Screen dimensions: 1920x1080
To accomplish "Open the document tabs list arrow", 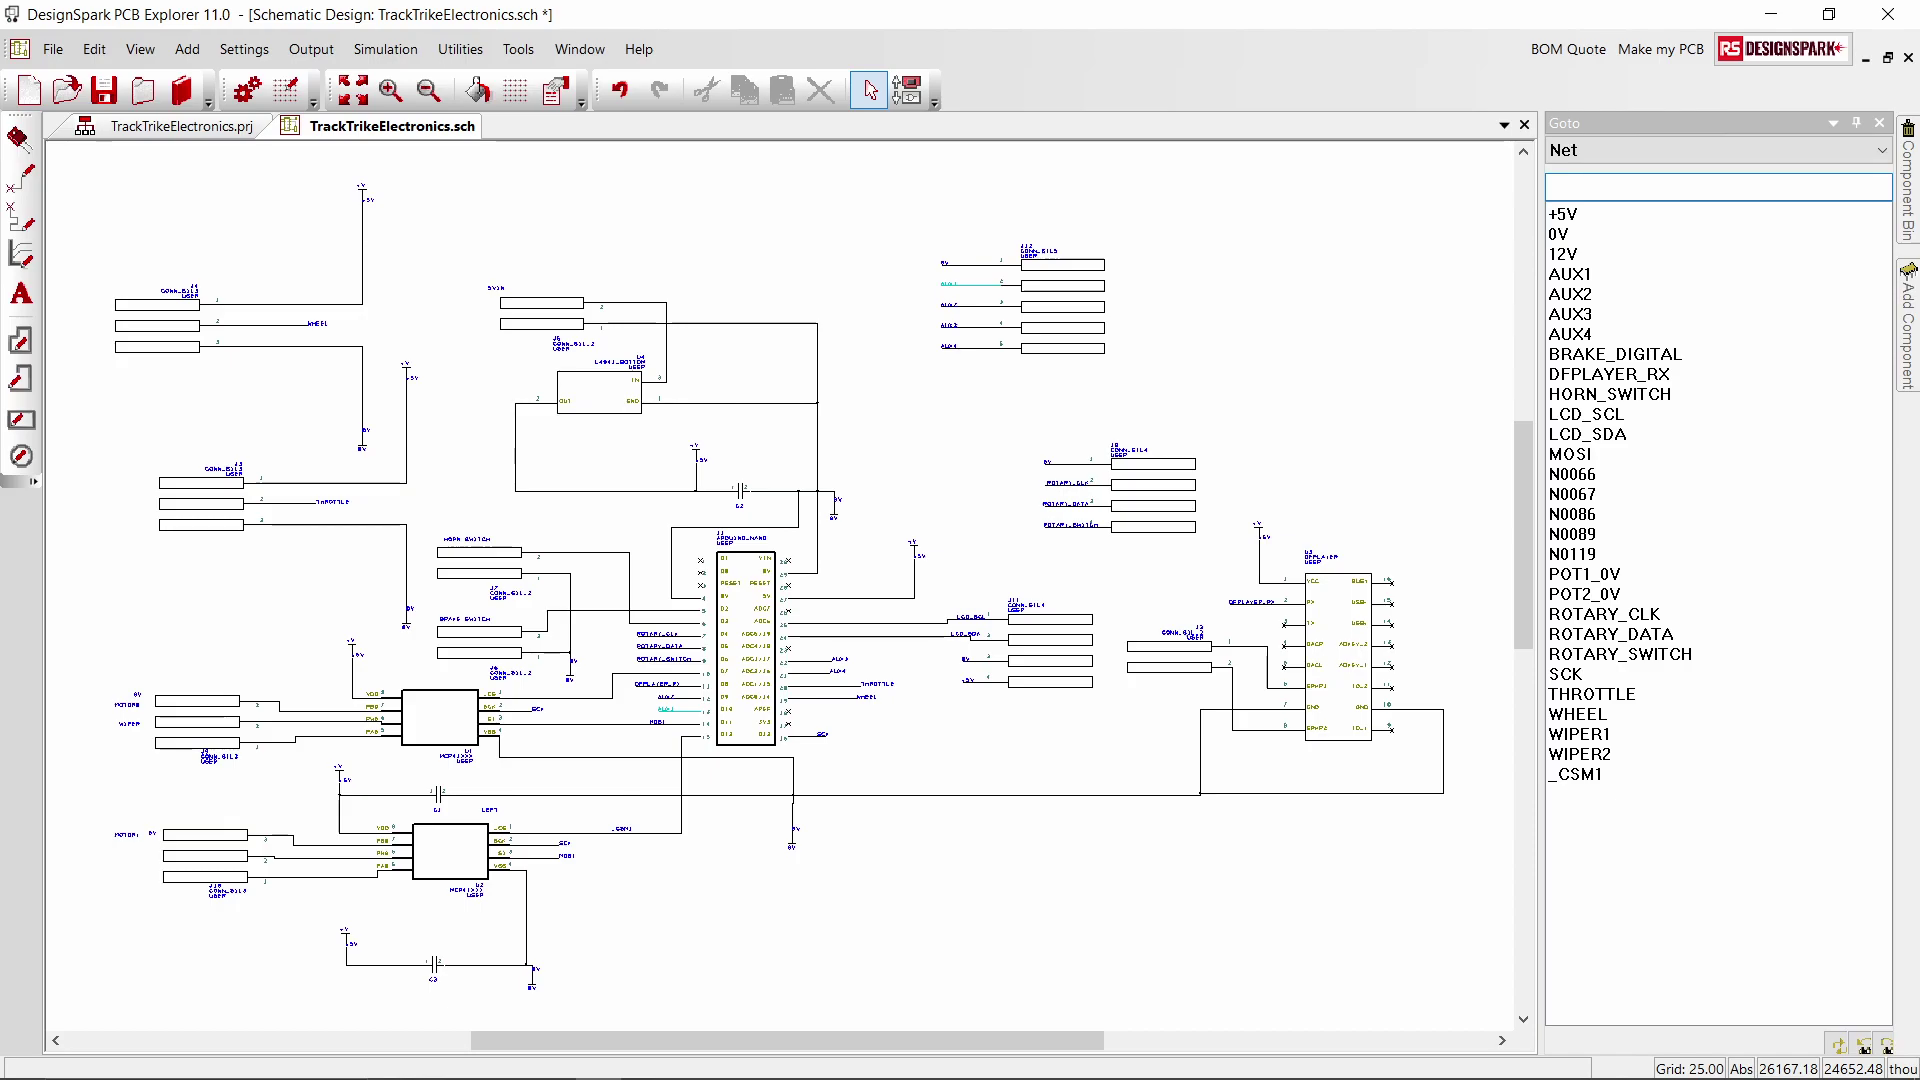I will (x=1504, y=125).
